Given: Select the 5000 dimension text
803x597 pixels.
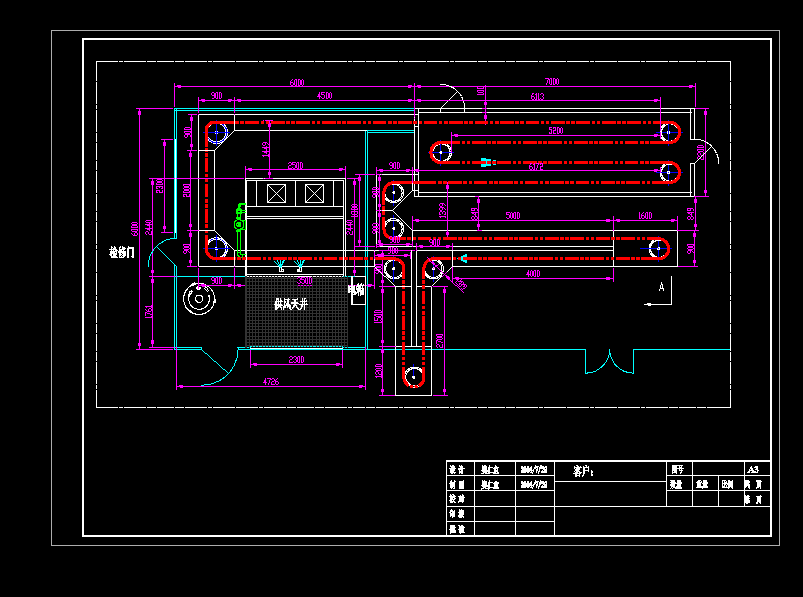Looking at the screenshot, I should pos(513,216).
